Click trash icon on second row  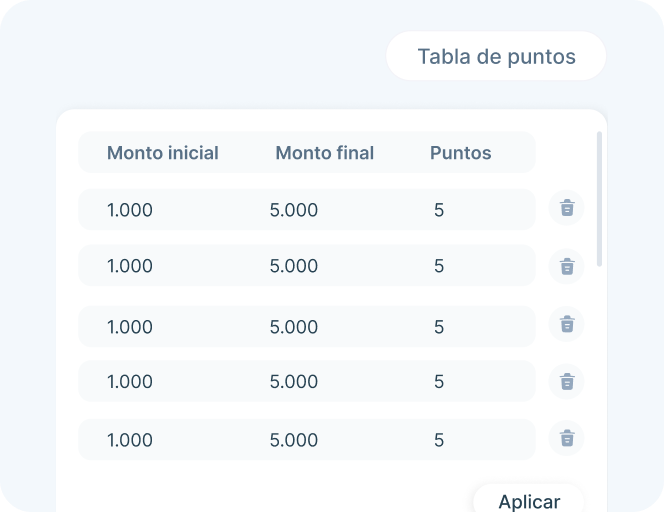(x=567, y=266)
